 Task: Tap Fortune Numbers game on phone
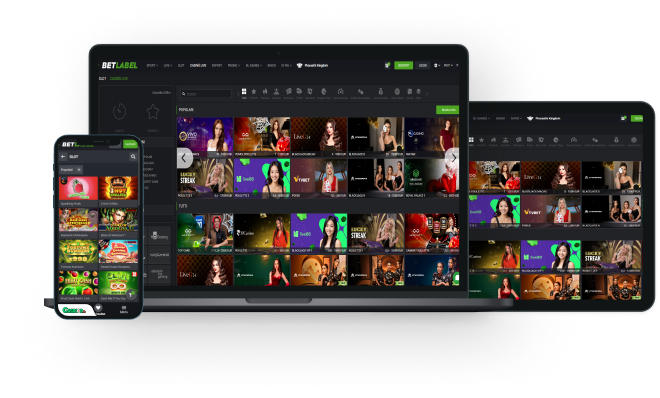click(x=78, y=254)
